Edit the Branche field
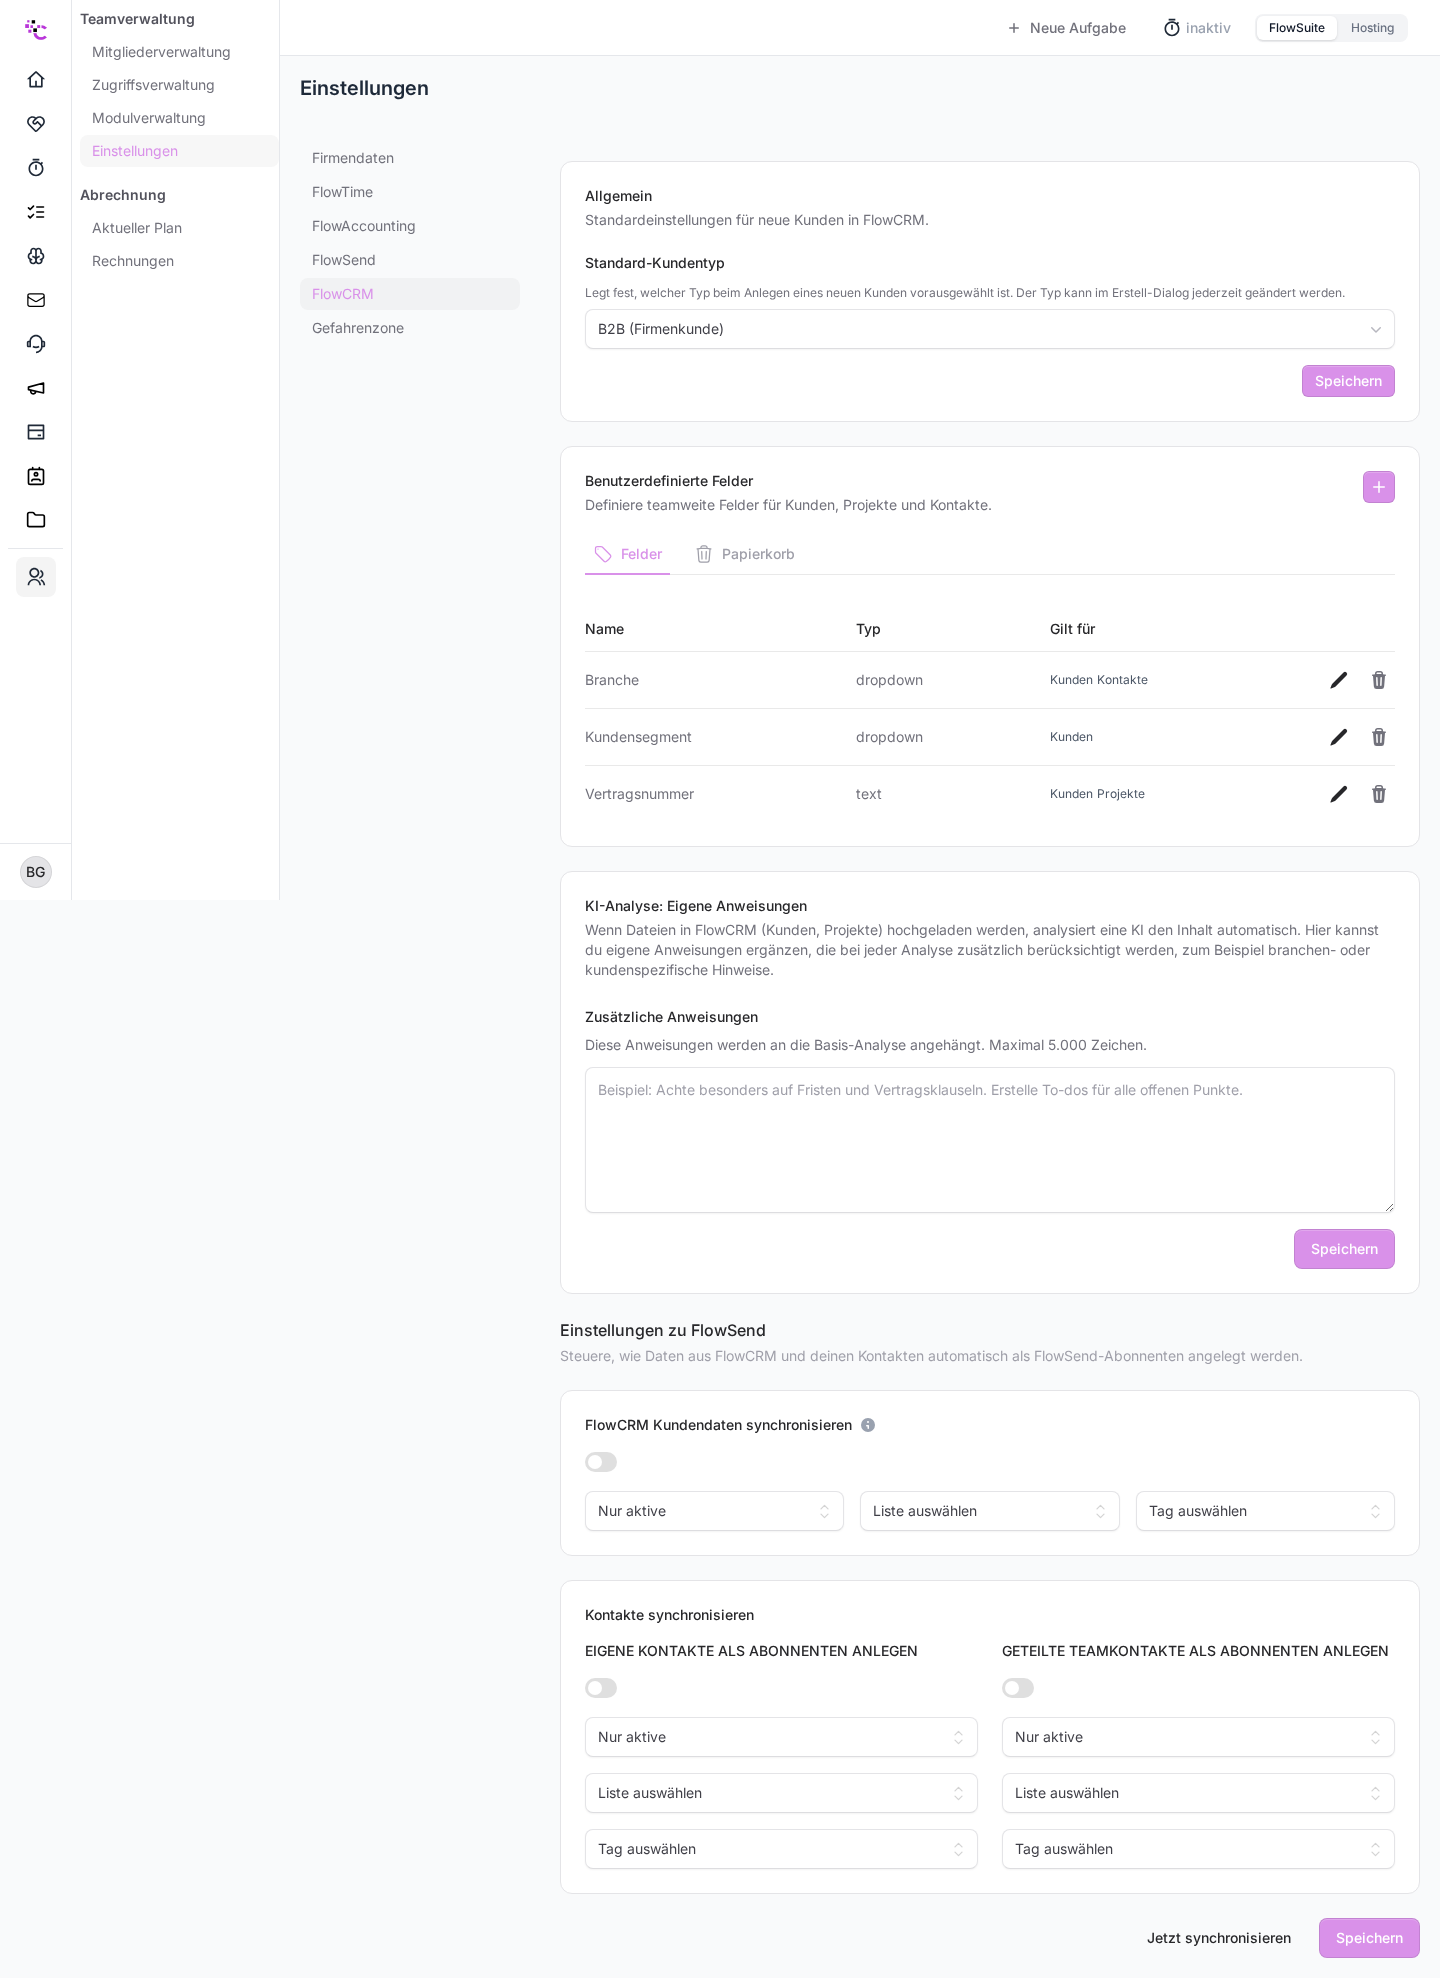The height and width of the screenshot is (1978, 1440). [x=1339, y=680]
